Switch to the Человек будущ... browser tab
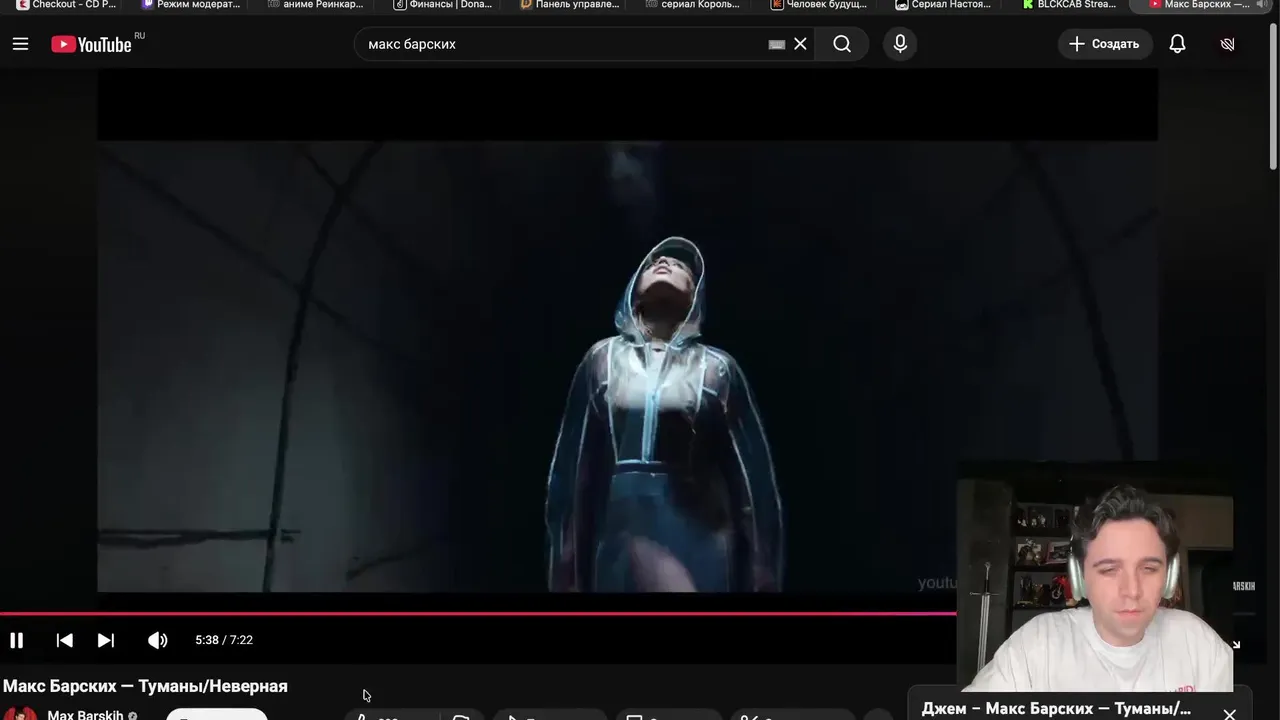 tap(819, 5)
